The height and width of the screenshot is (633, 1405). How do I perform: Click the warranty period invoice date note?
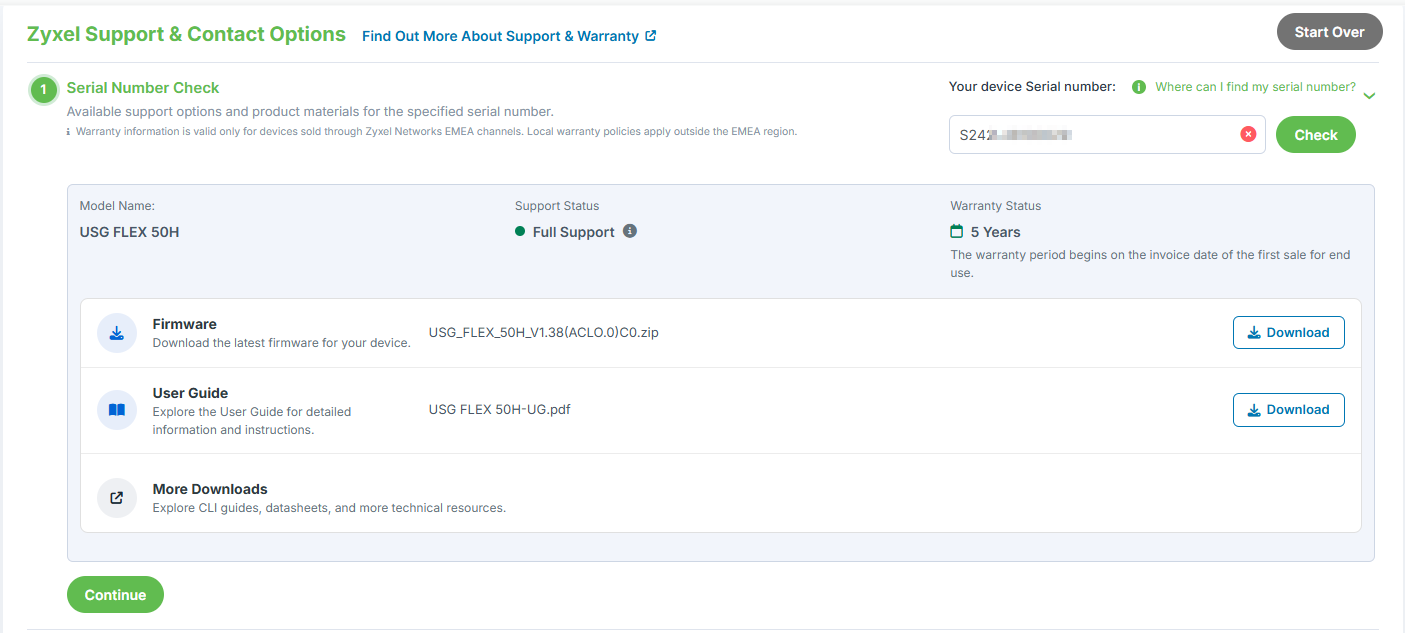1150,264
